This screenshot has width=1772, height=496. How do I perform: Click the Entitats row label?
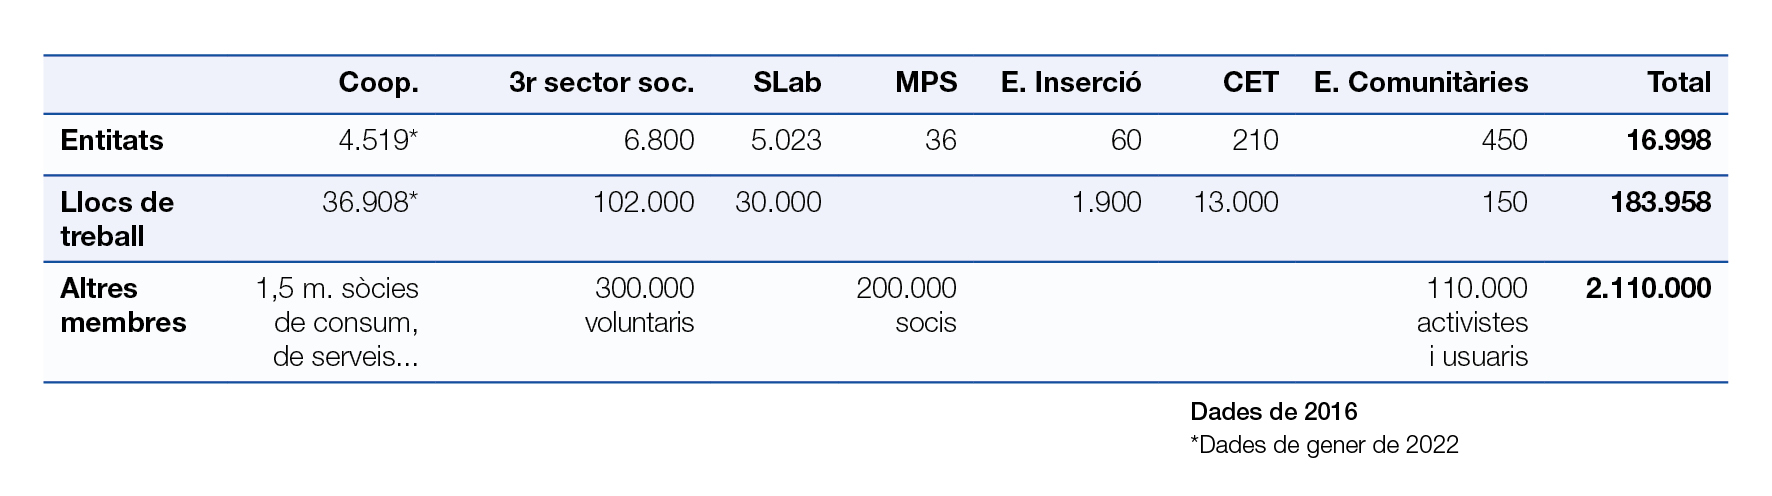[112, 141]
